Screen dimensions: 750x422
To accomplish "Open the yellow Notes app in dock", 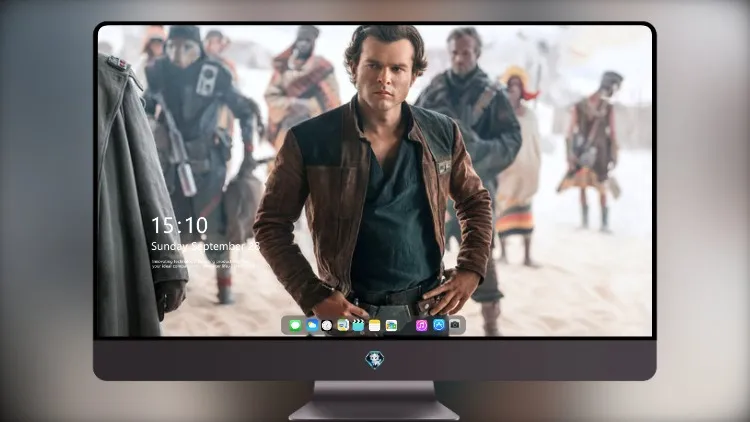I will click(x=375, y=325).
